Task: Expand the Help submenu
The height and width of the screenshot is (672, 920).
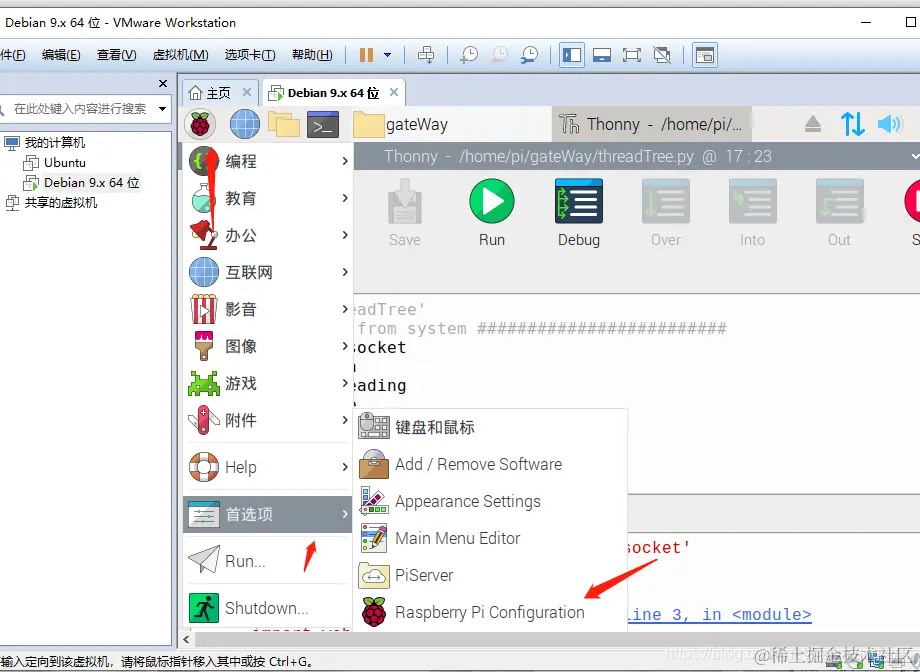Action: [268, 467]
